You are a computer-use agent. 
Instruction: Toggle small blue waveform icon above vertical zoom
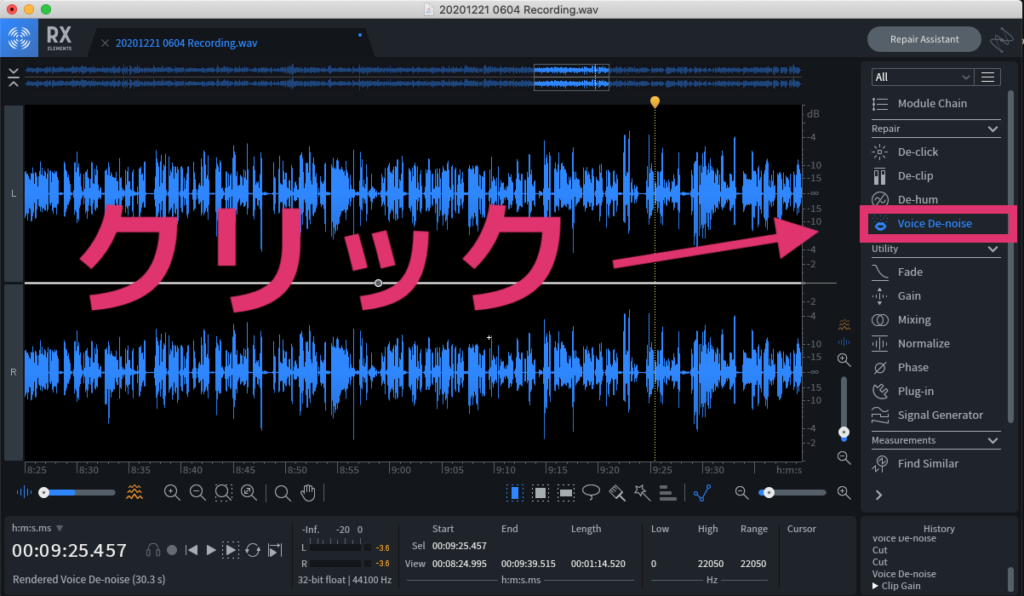(844, 341)
